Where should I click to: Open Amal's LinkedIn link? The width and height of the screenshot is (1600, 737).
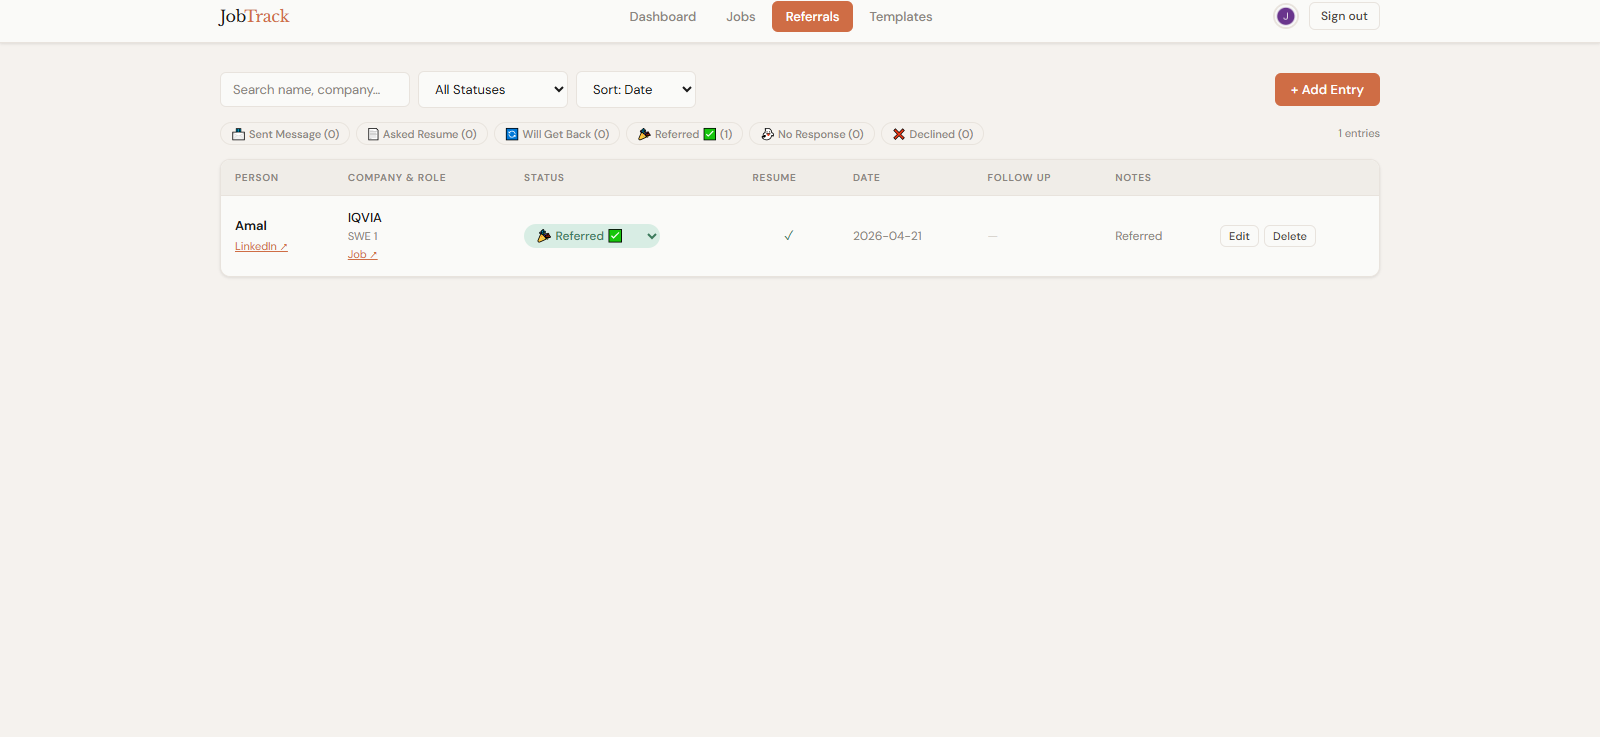[261, 247]
